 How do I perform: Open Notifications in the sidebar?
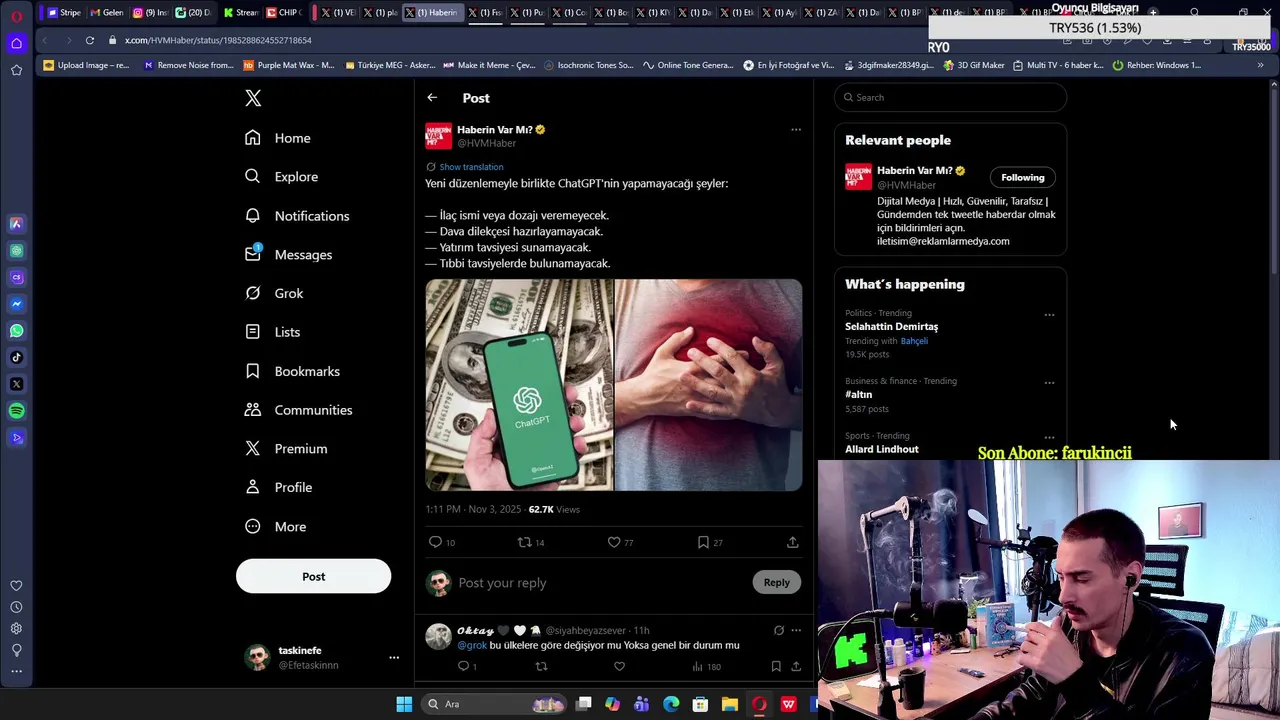[x=297, y=216]
